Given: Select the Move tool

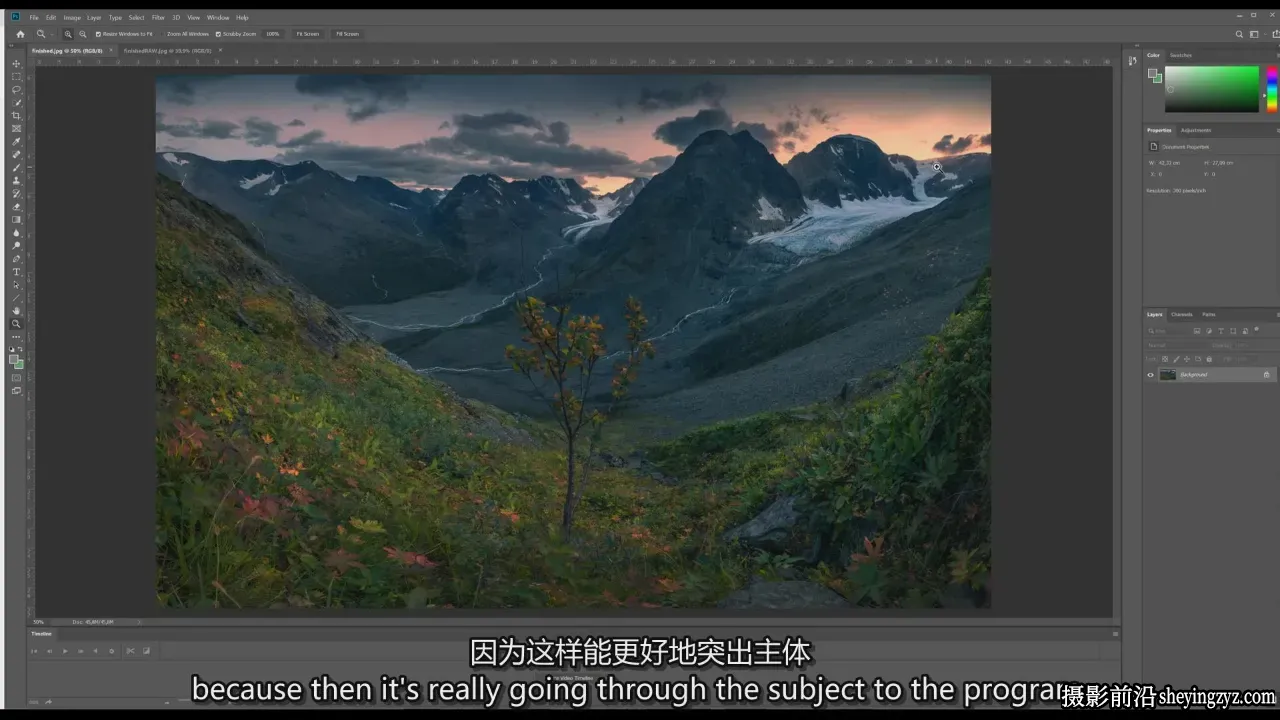Looking at the screenshot, I should (x=16, y=64).
